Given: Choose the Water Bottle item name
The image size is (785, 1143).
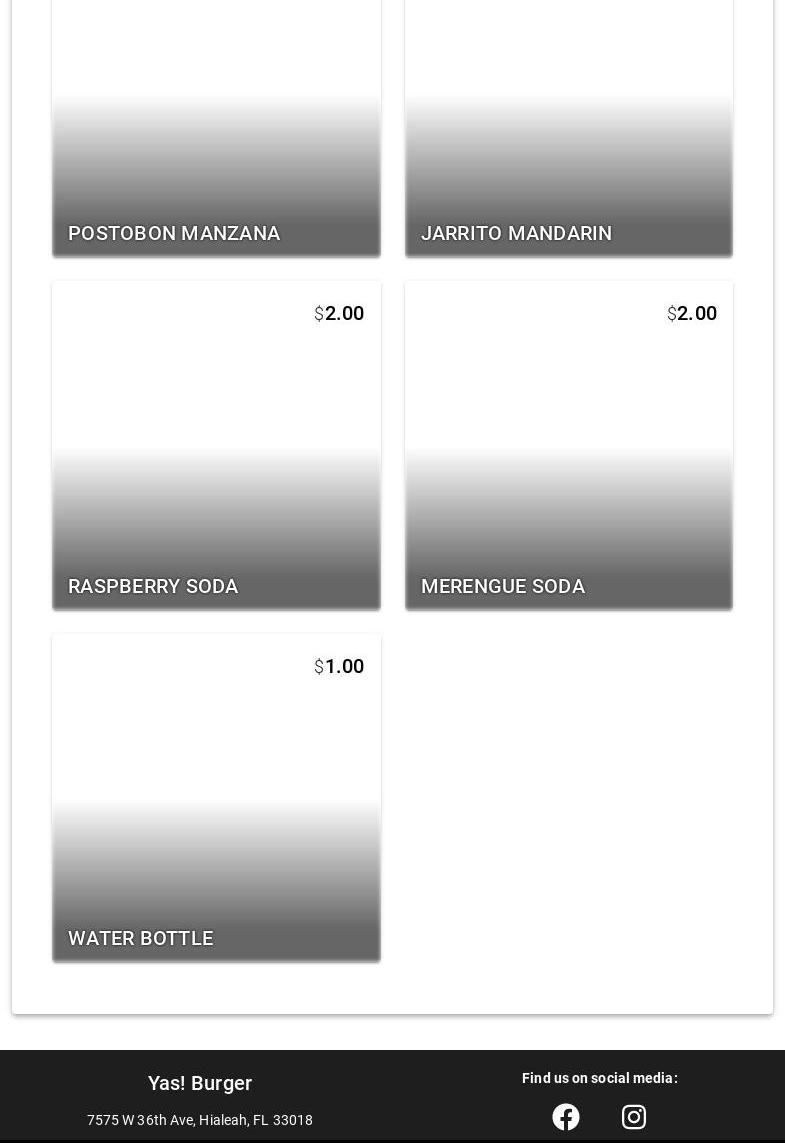Looking at the screenshot, I should coord(141,938).
